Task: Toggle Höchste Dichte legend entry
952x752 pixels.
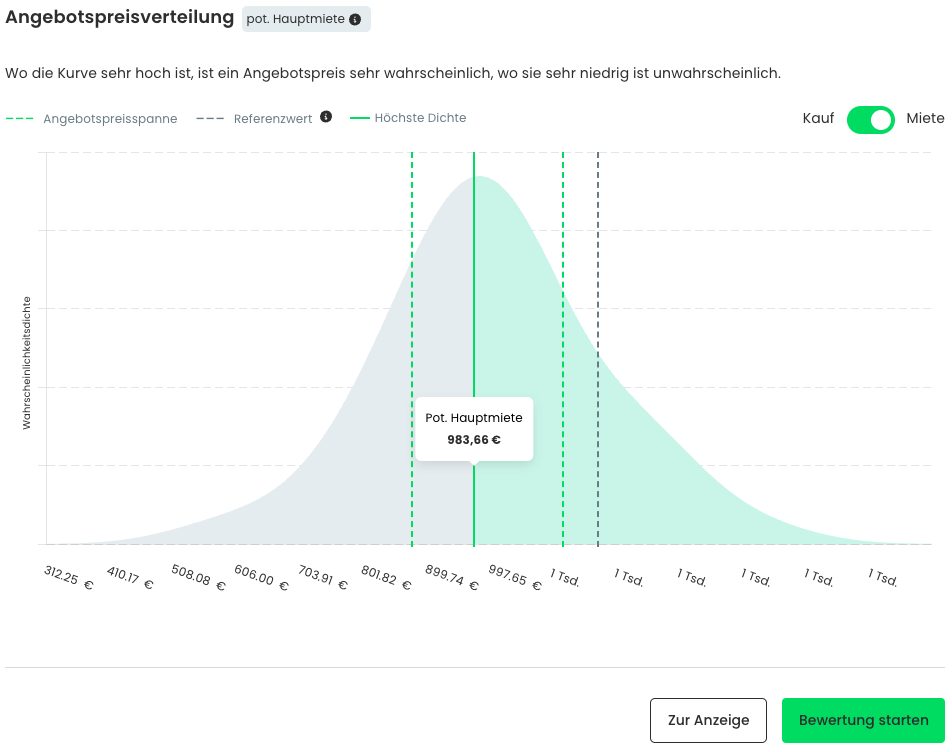Action: (408, 118)
